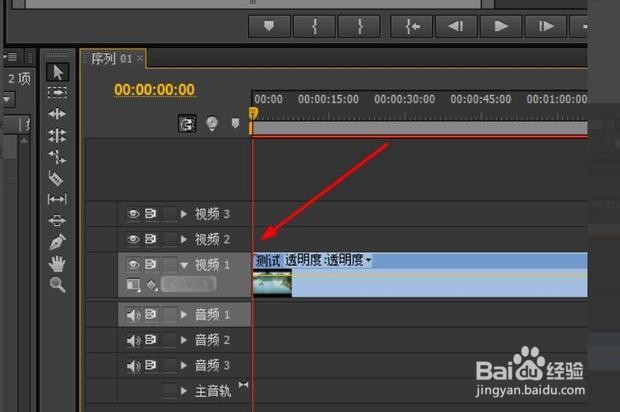Select the Selection arrow tool

pyautogui.click(x=58, y=72)
